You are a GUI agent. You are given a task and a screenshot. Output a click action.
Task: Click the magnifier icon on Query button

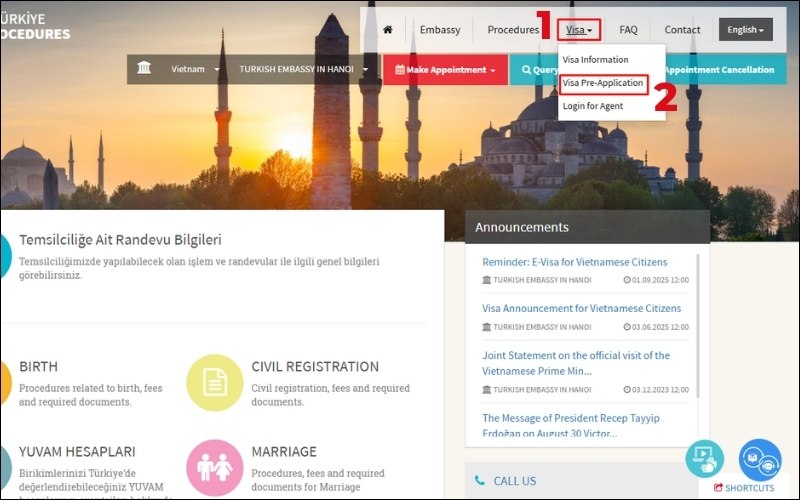pyautogui.click(x=527, y=69)
